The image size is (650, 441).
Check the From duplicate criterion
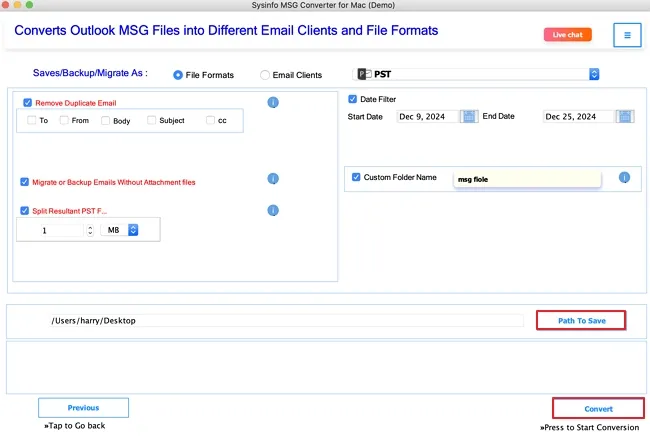(64, 120)
